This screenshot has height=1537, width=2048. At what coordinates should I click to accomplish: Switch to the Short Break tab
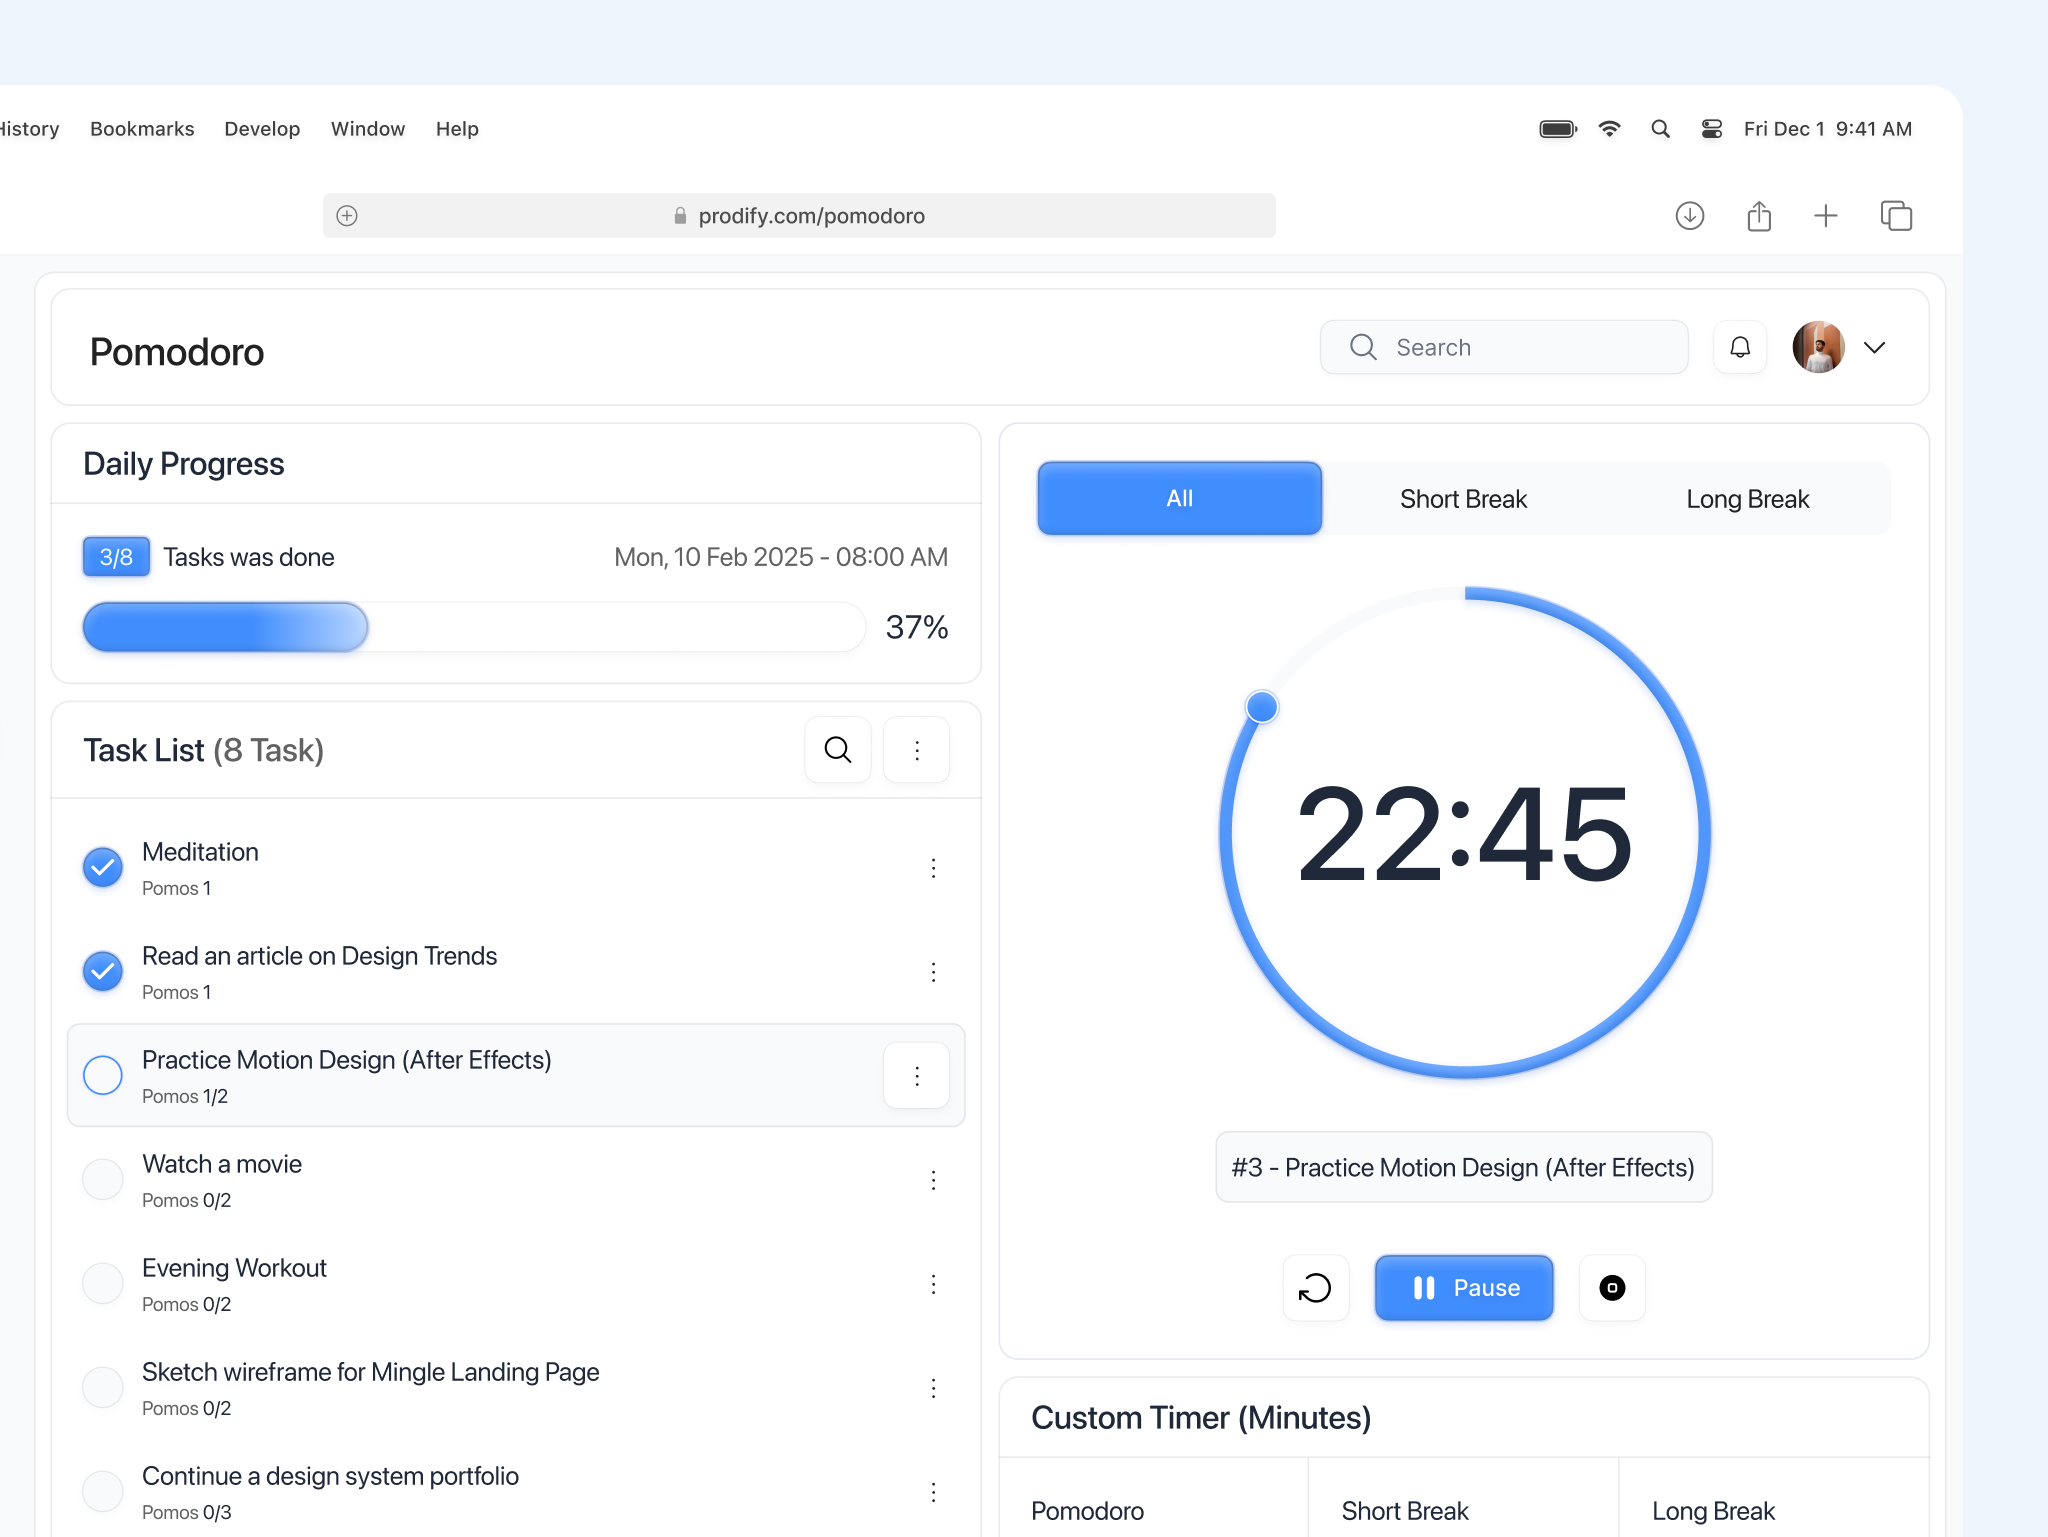click(x=1463, y=499)
